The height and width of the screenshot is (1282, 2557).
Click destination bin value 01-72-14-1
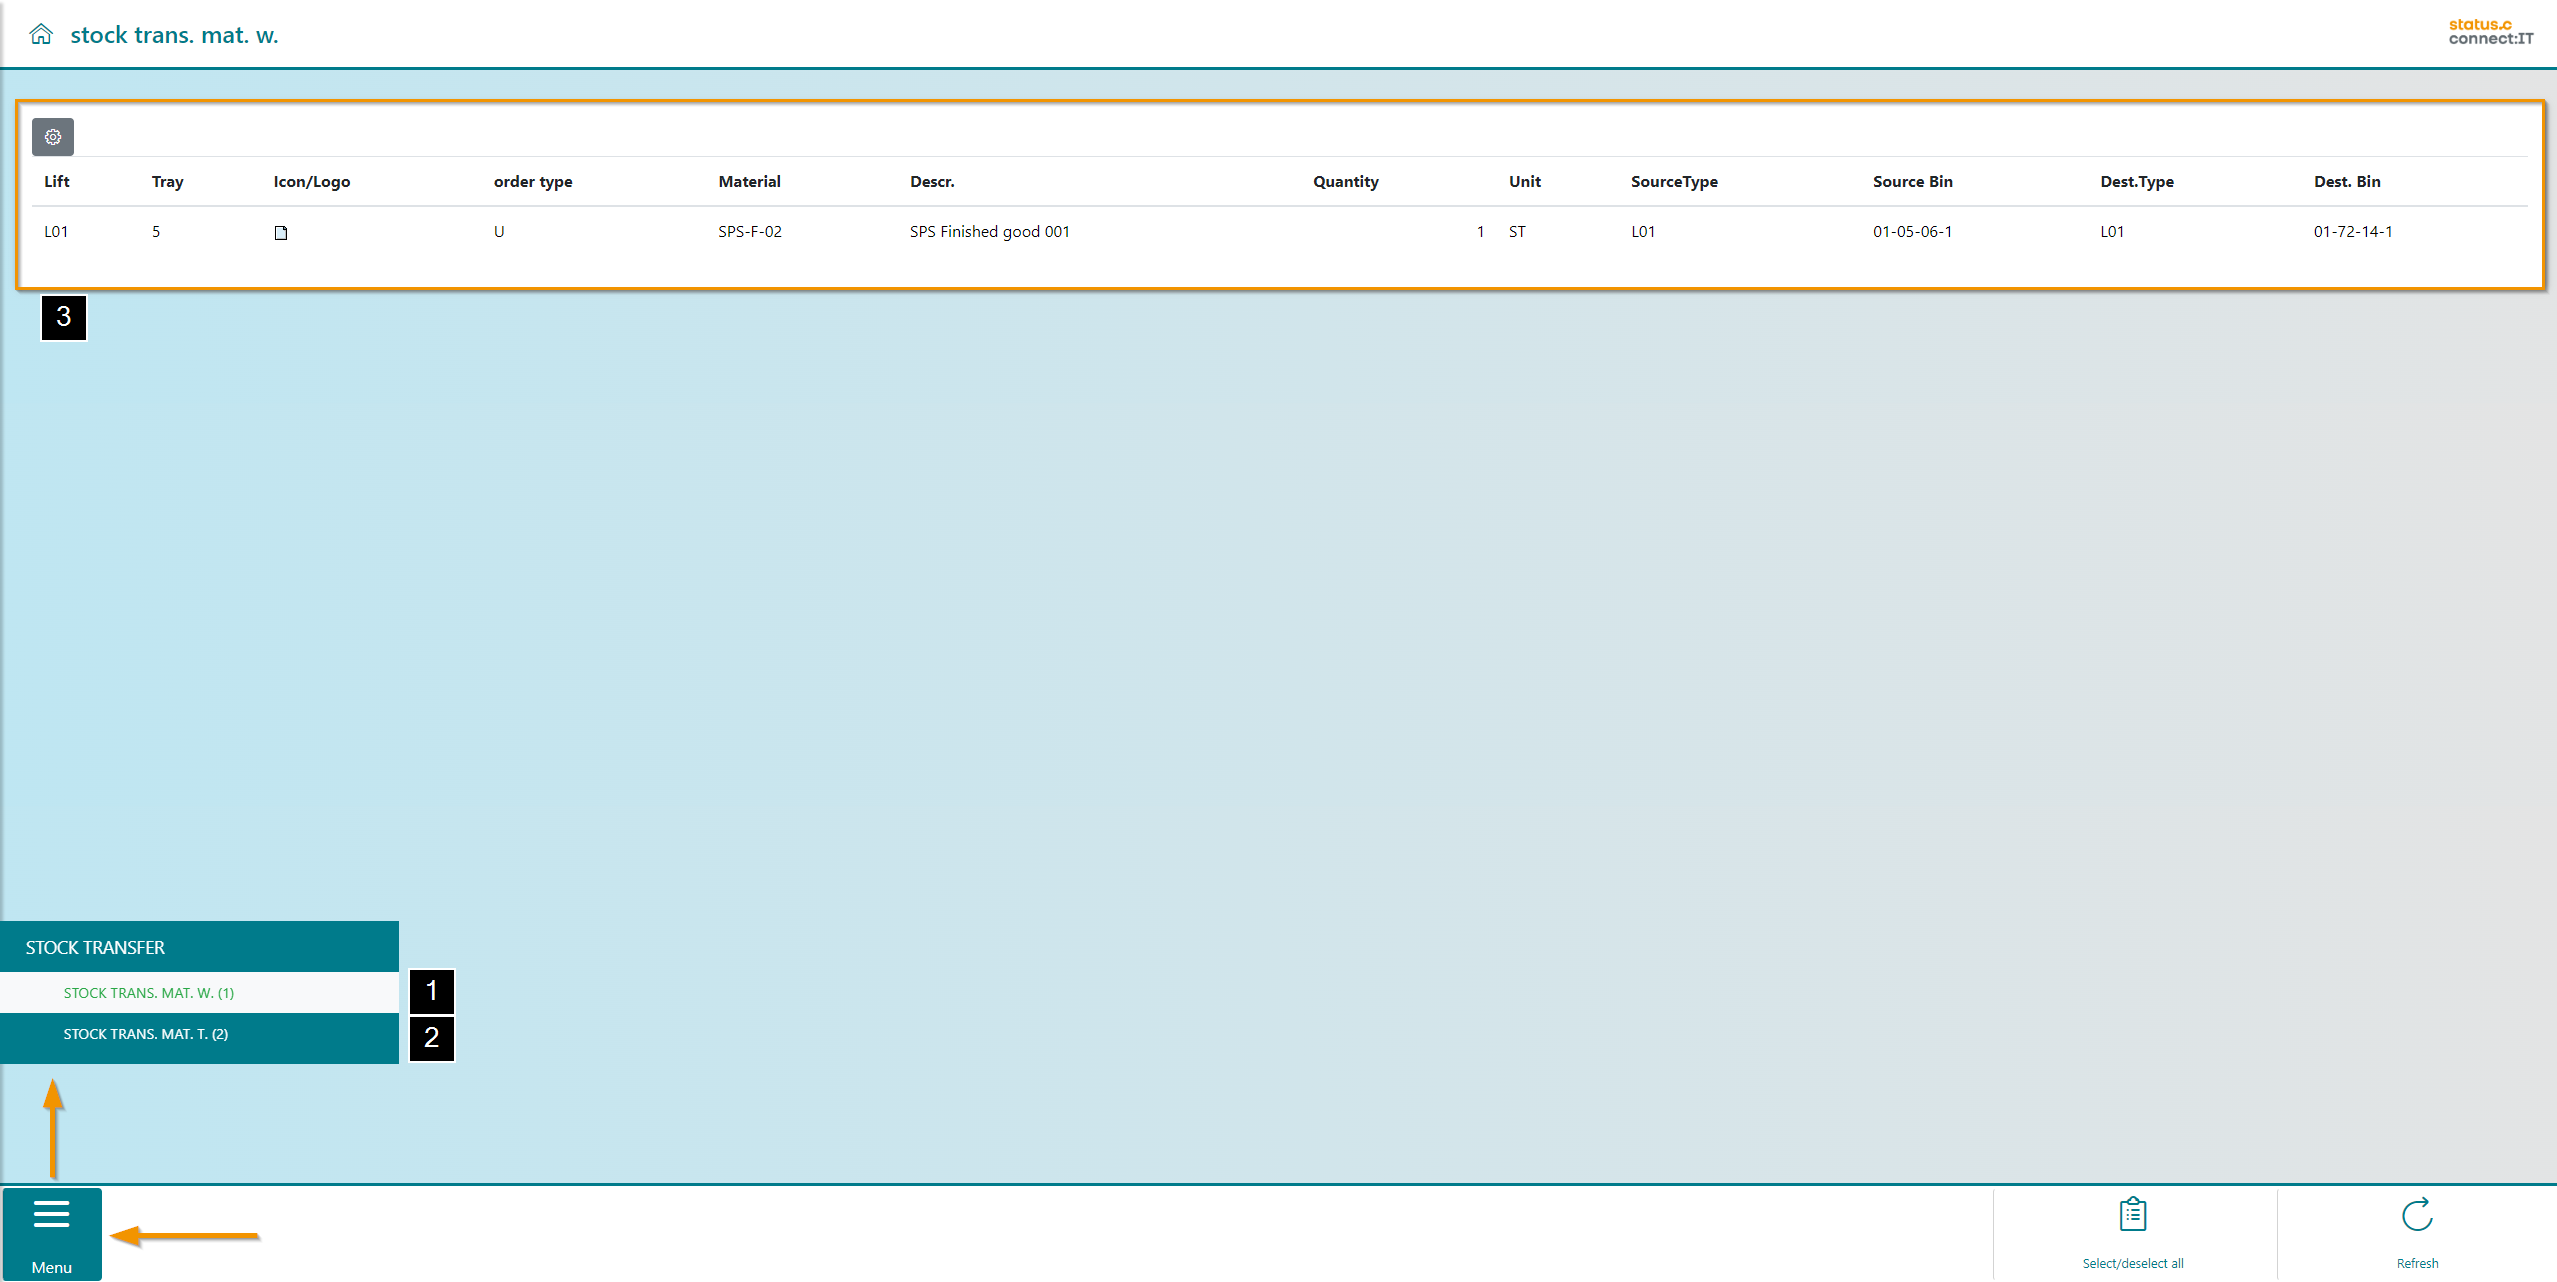point(2352,231)
